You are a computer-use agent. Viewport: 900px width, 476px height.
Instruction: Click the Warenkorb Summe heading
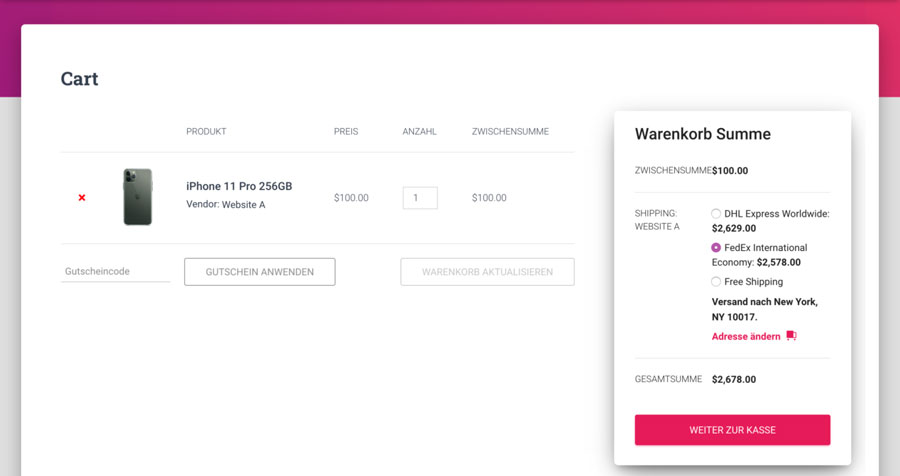coord(703,134)
